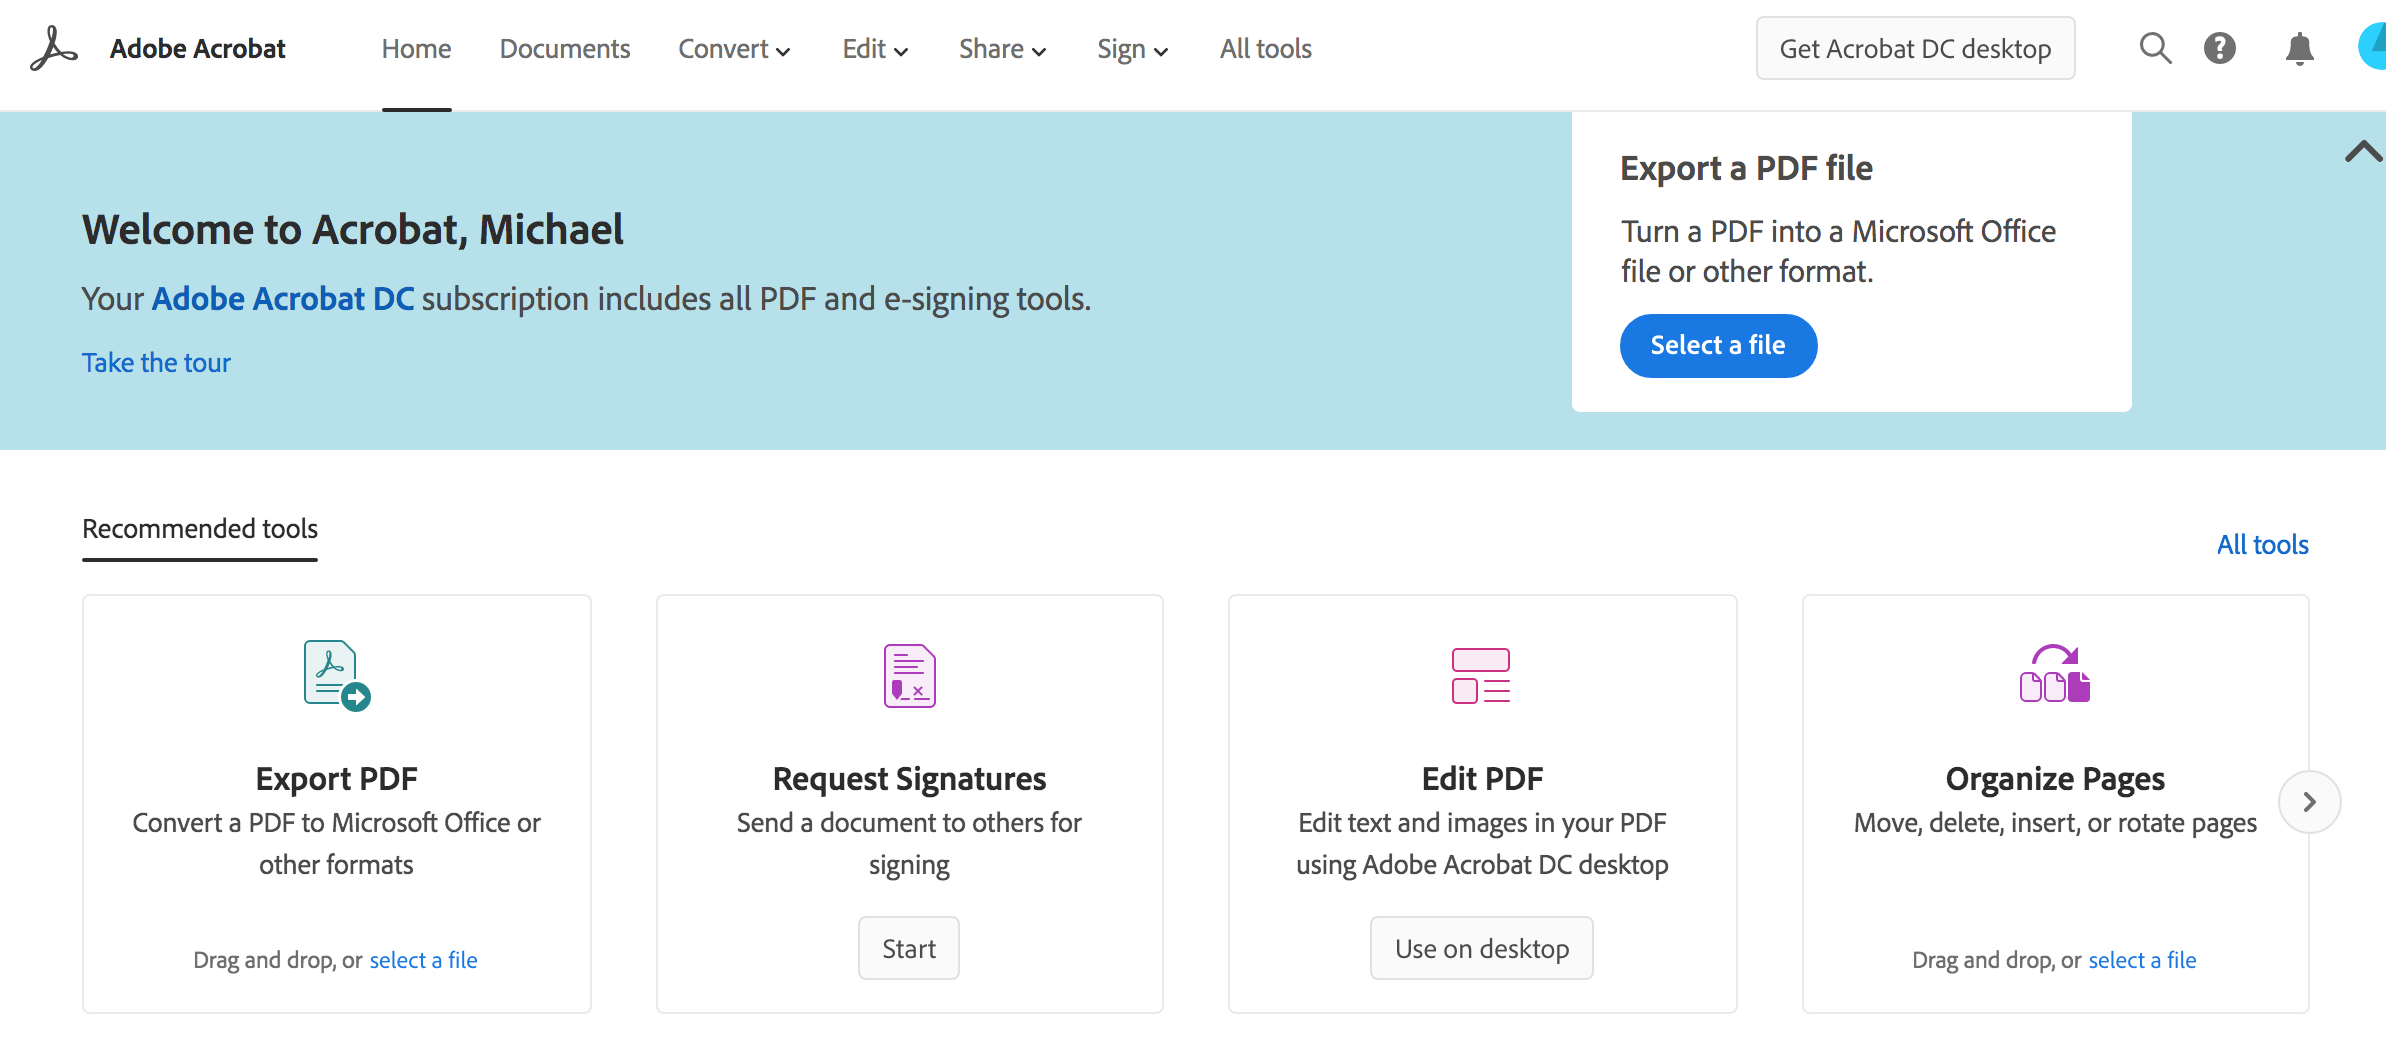Open the All tools menu item
The height and width of the screenshot is (1056, 2386).
point(1264,48)
